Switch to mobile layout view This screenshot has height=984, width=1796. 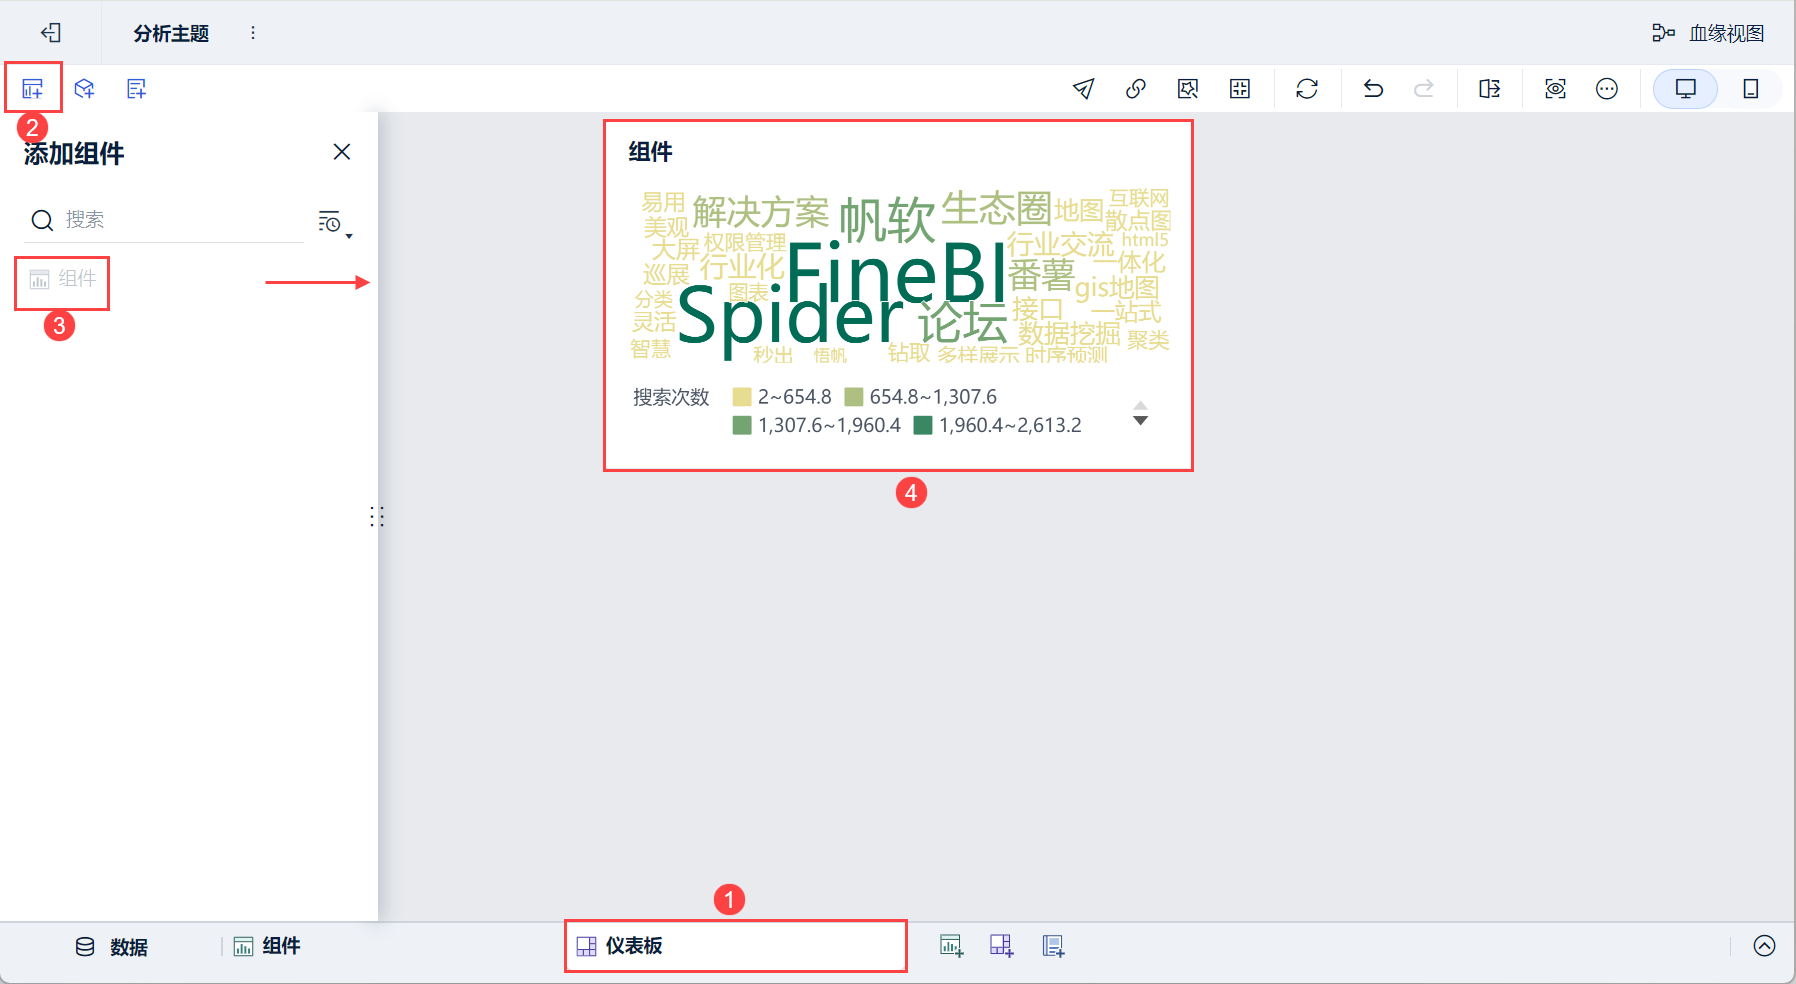point(1750,89)
